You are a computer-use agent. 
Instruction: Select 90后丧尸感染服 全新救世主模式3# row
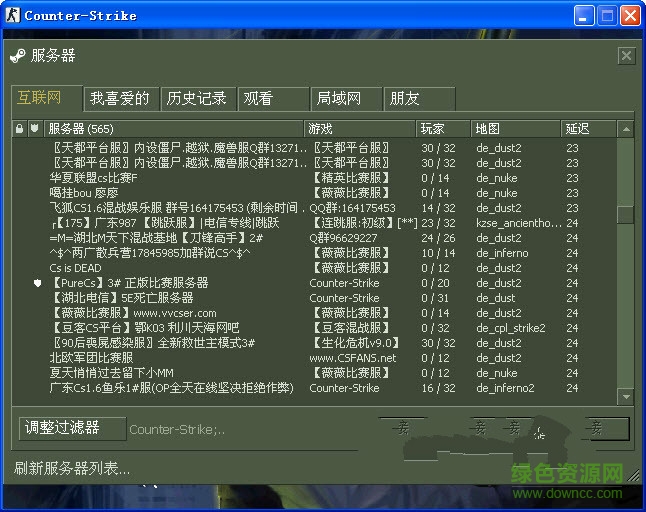pyautogui.click(x=315, y=343)
